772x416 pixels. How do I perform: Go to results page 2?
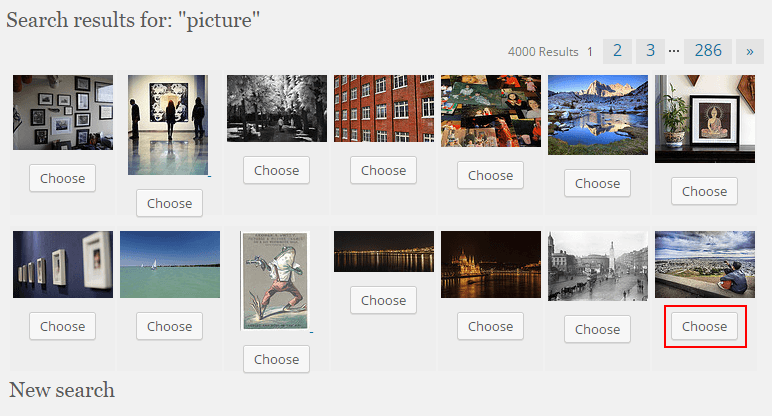[617, 51]
